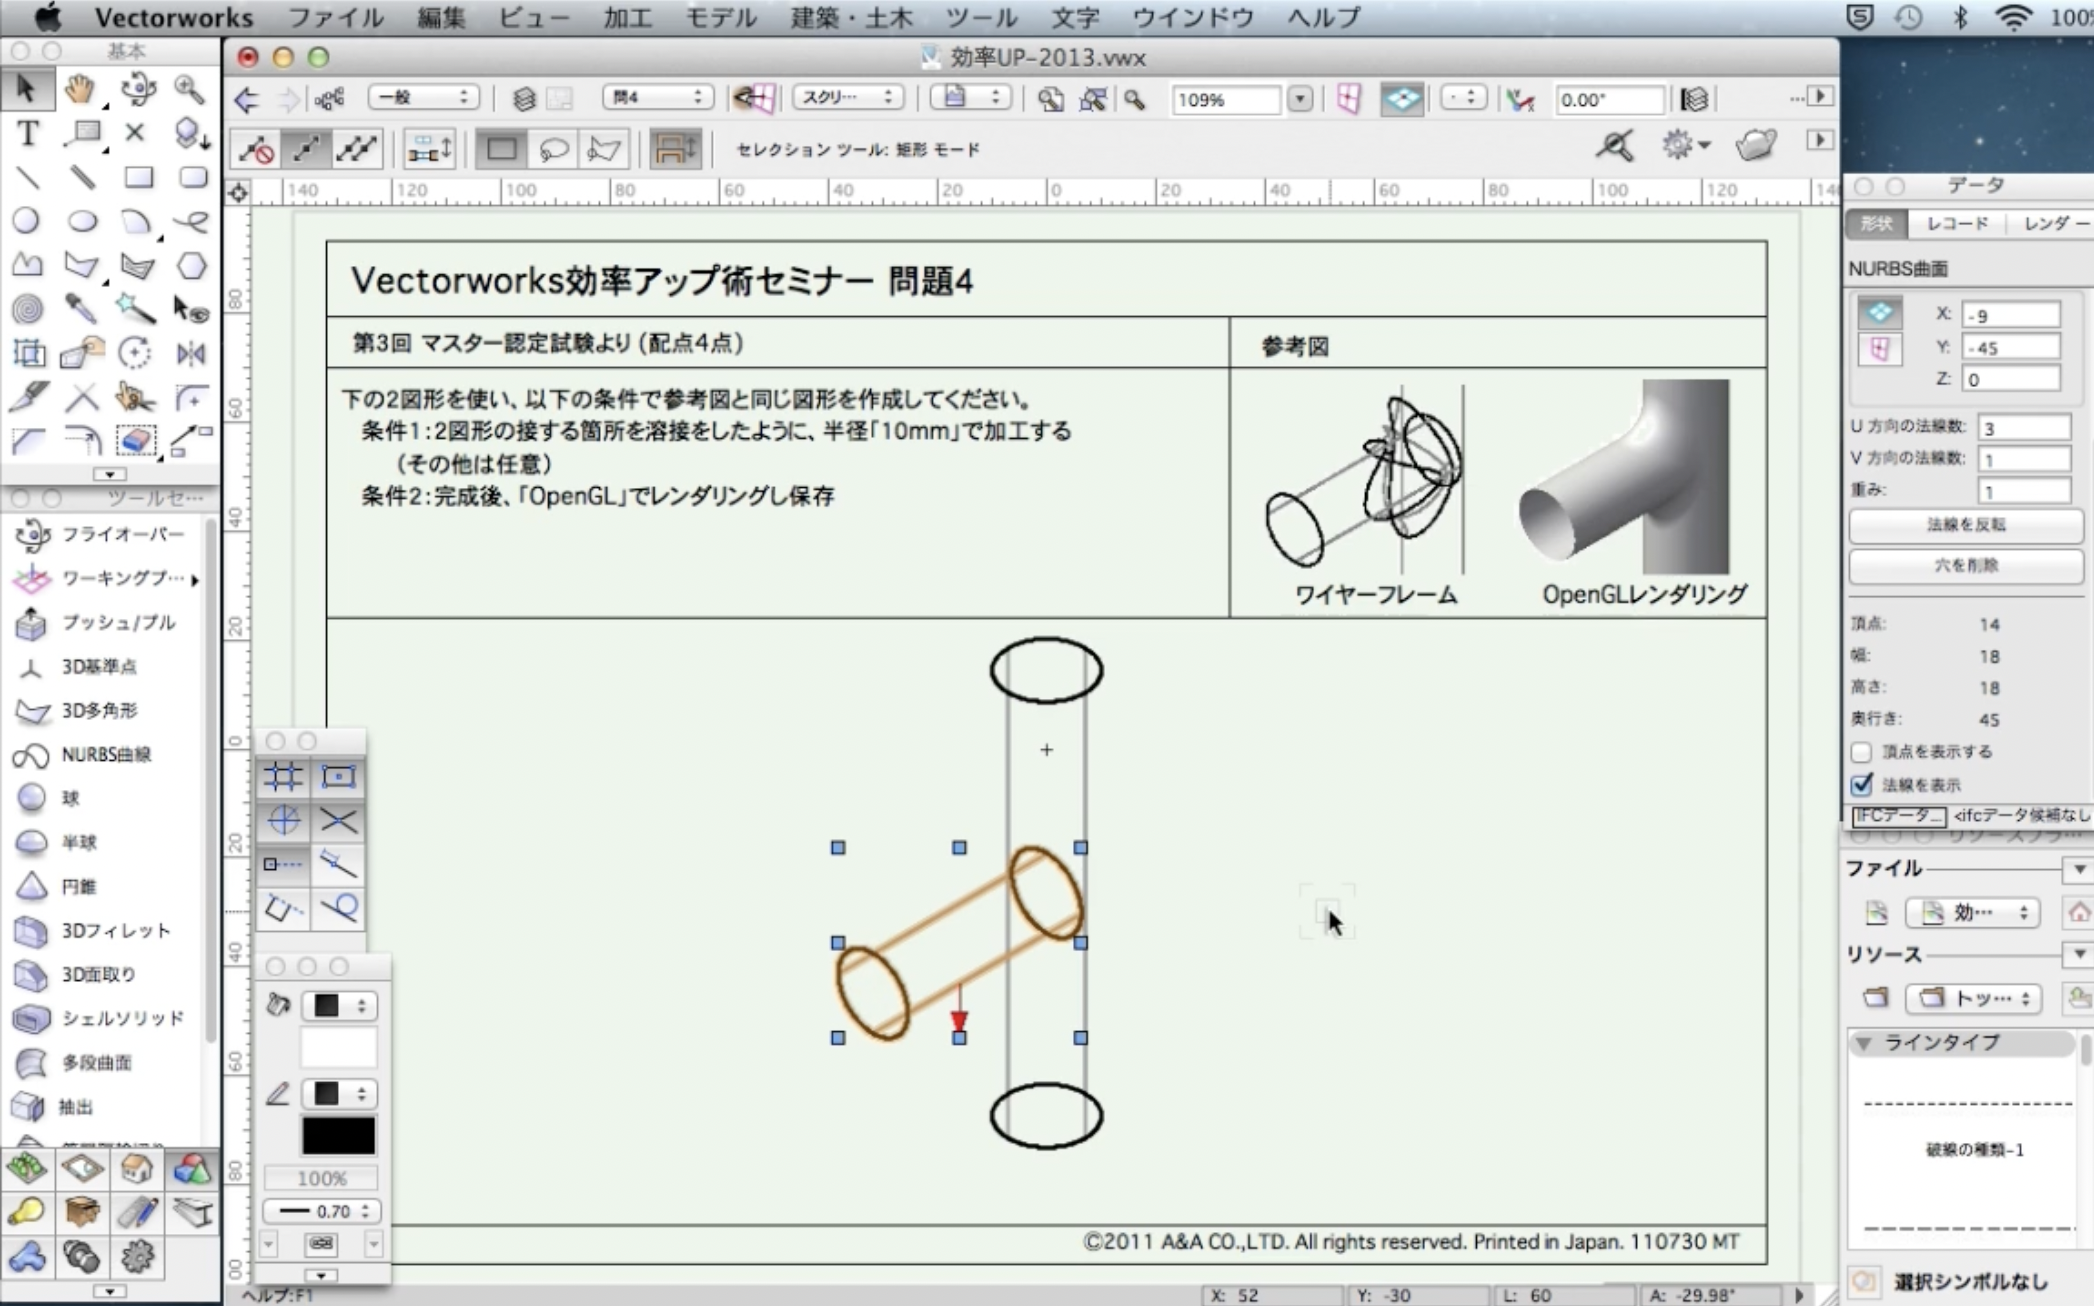2094x1306 pixels.
Task: Select the Regular Polygon hexagon tool
Action: pyautogui.click(x=191, y=265)
